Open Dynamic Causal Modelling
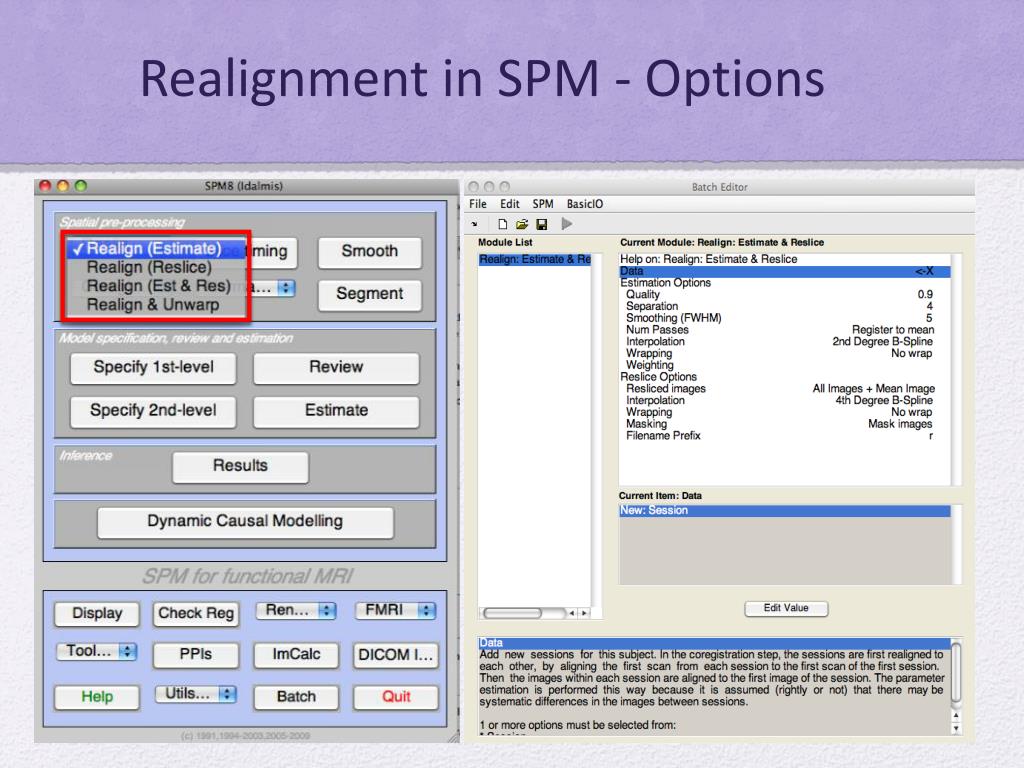The height and width of the screenshot is (768, 1024). tap(245, 522)
